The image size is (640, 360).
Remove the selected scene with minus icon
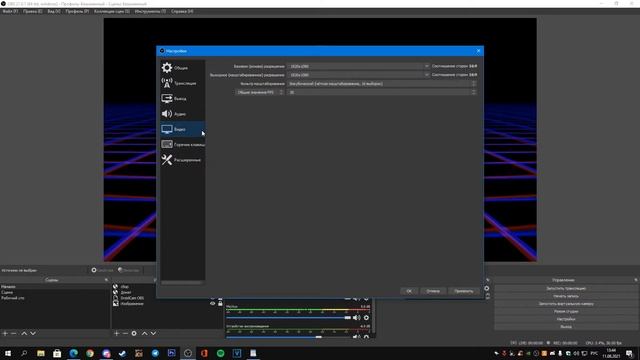pyautogui.click(x=13, y=333)
